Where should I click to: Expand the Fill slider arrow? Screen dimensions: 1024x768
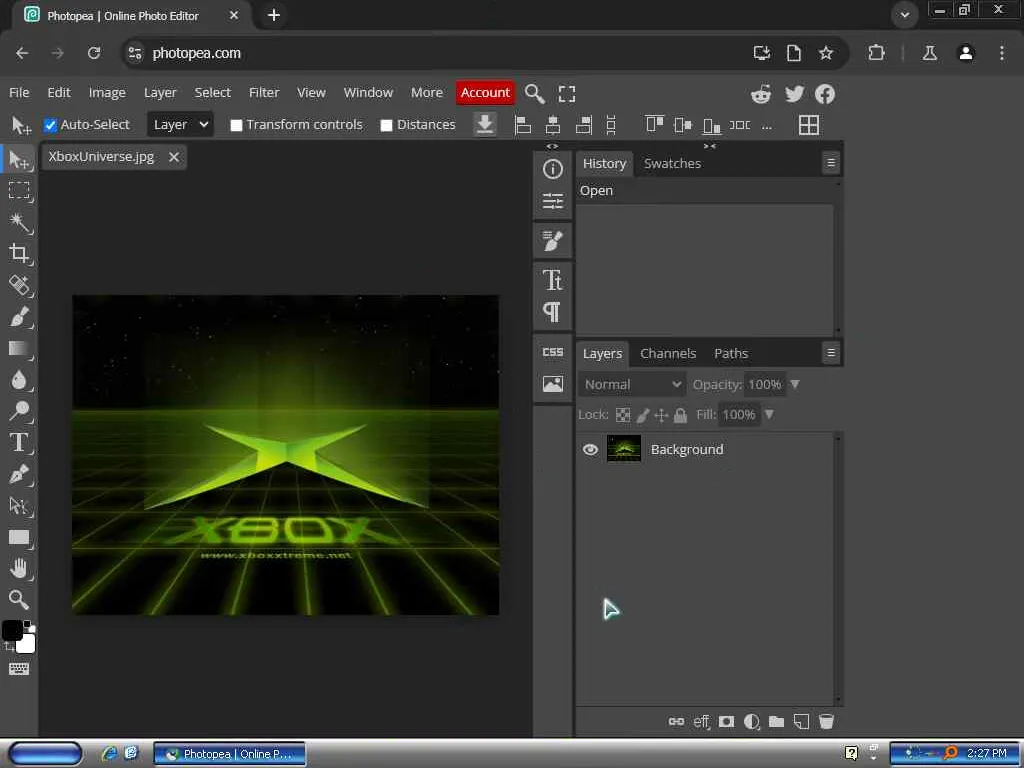[769, 414]
